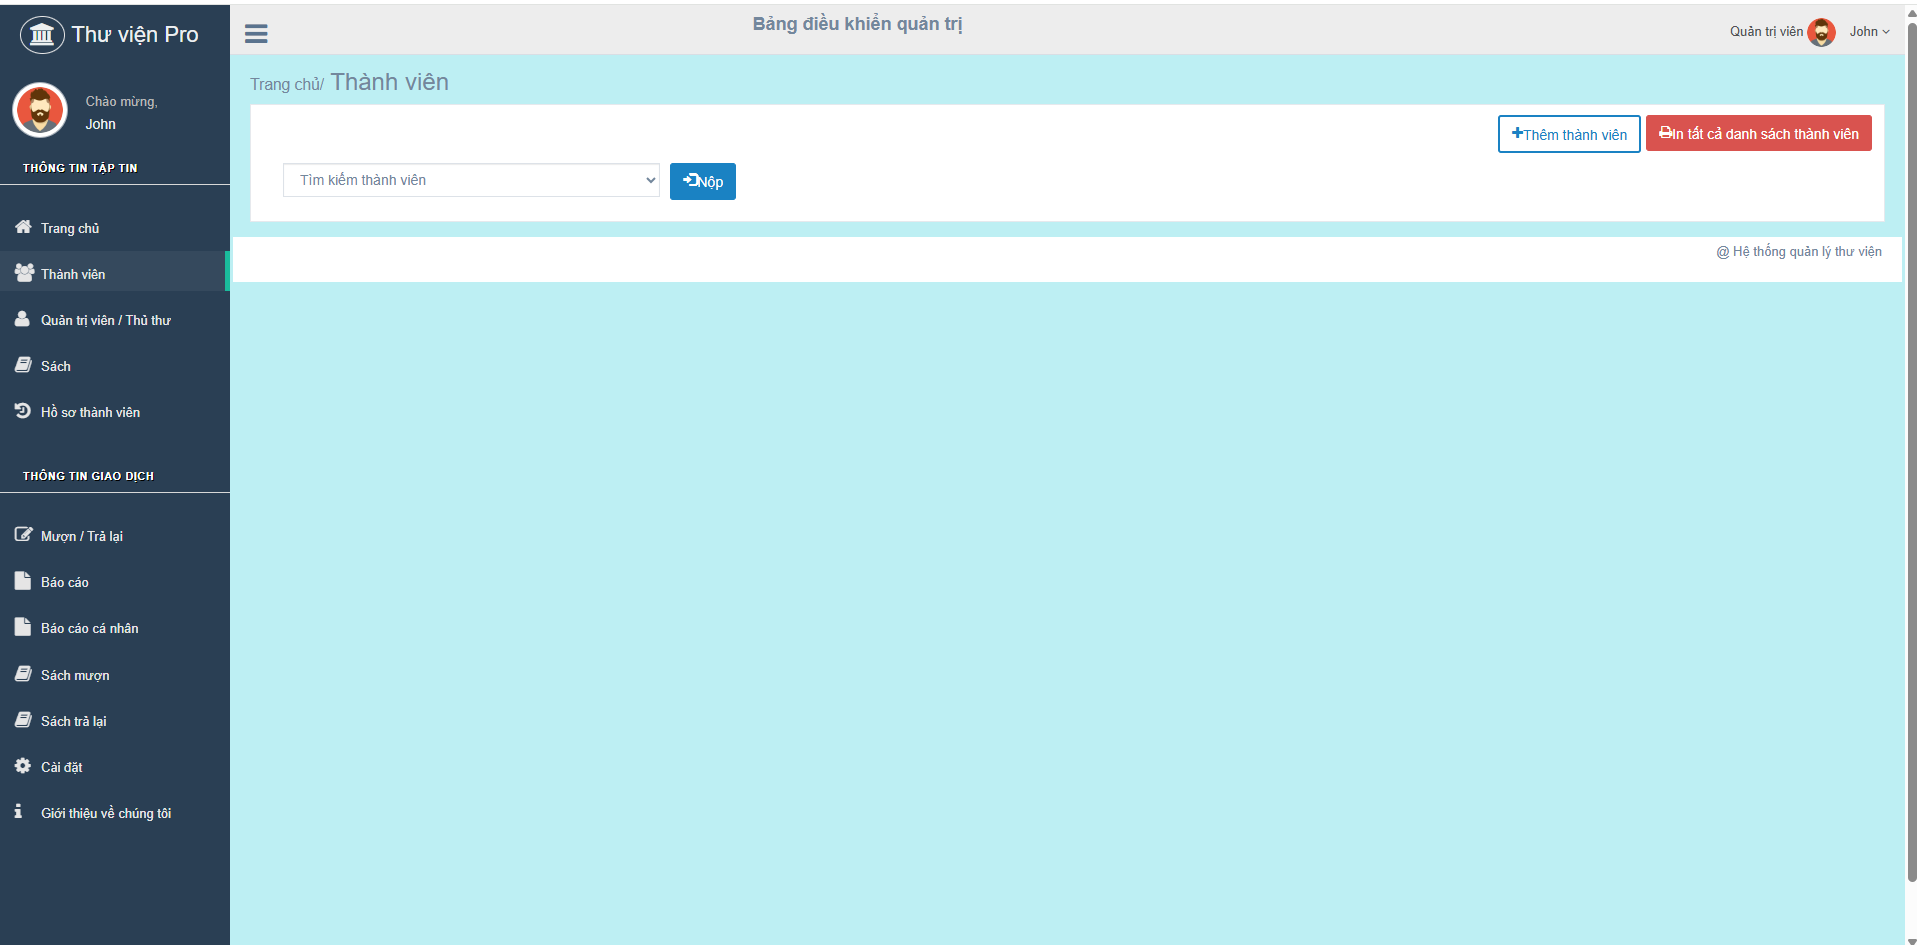Click the history icon for Hồ sơ thành viên
The image size is (1917, 945).
coord(23,411)
